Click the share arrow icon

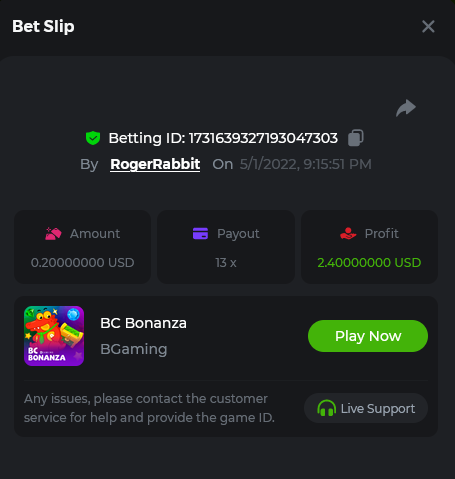406,108
